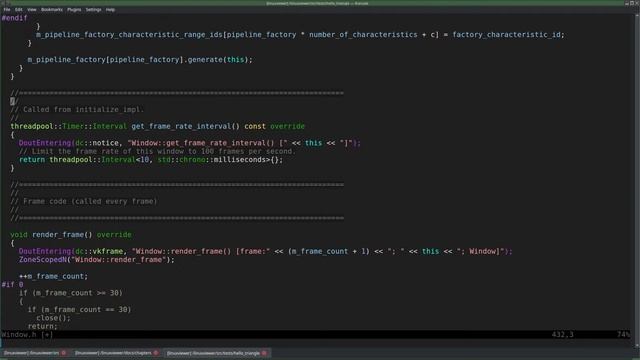This screenshot has height=360, width=640.
Task: Open the File menu
Action: (7, 9)
